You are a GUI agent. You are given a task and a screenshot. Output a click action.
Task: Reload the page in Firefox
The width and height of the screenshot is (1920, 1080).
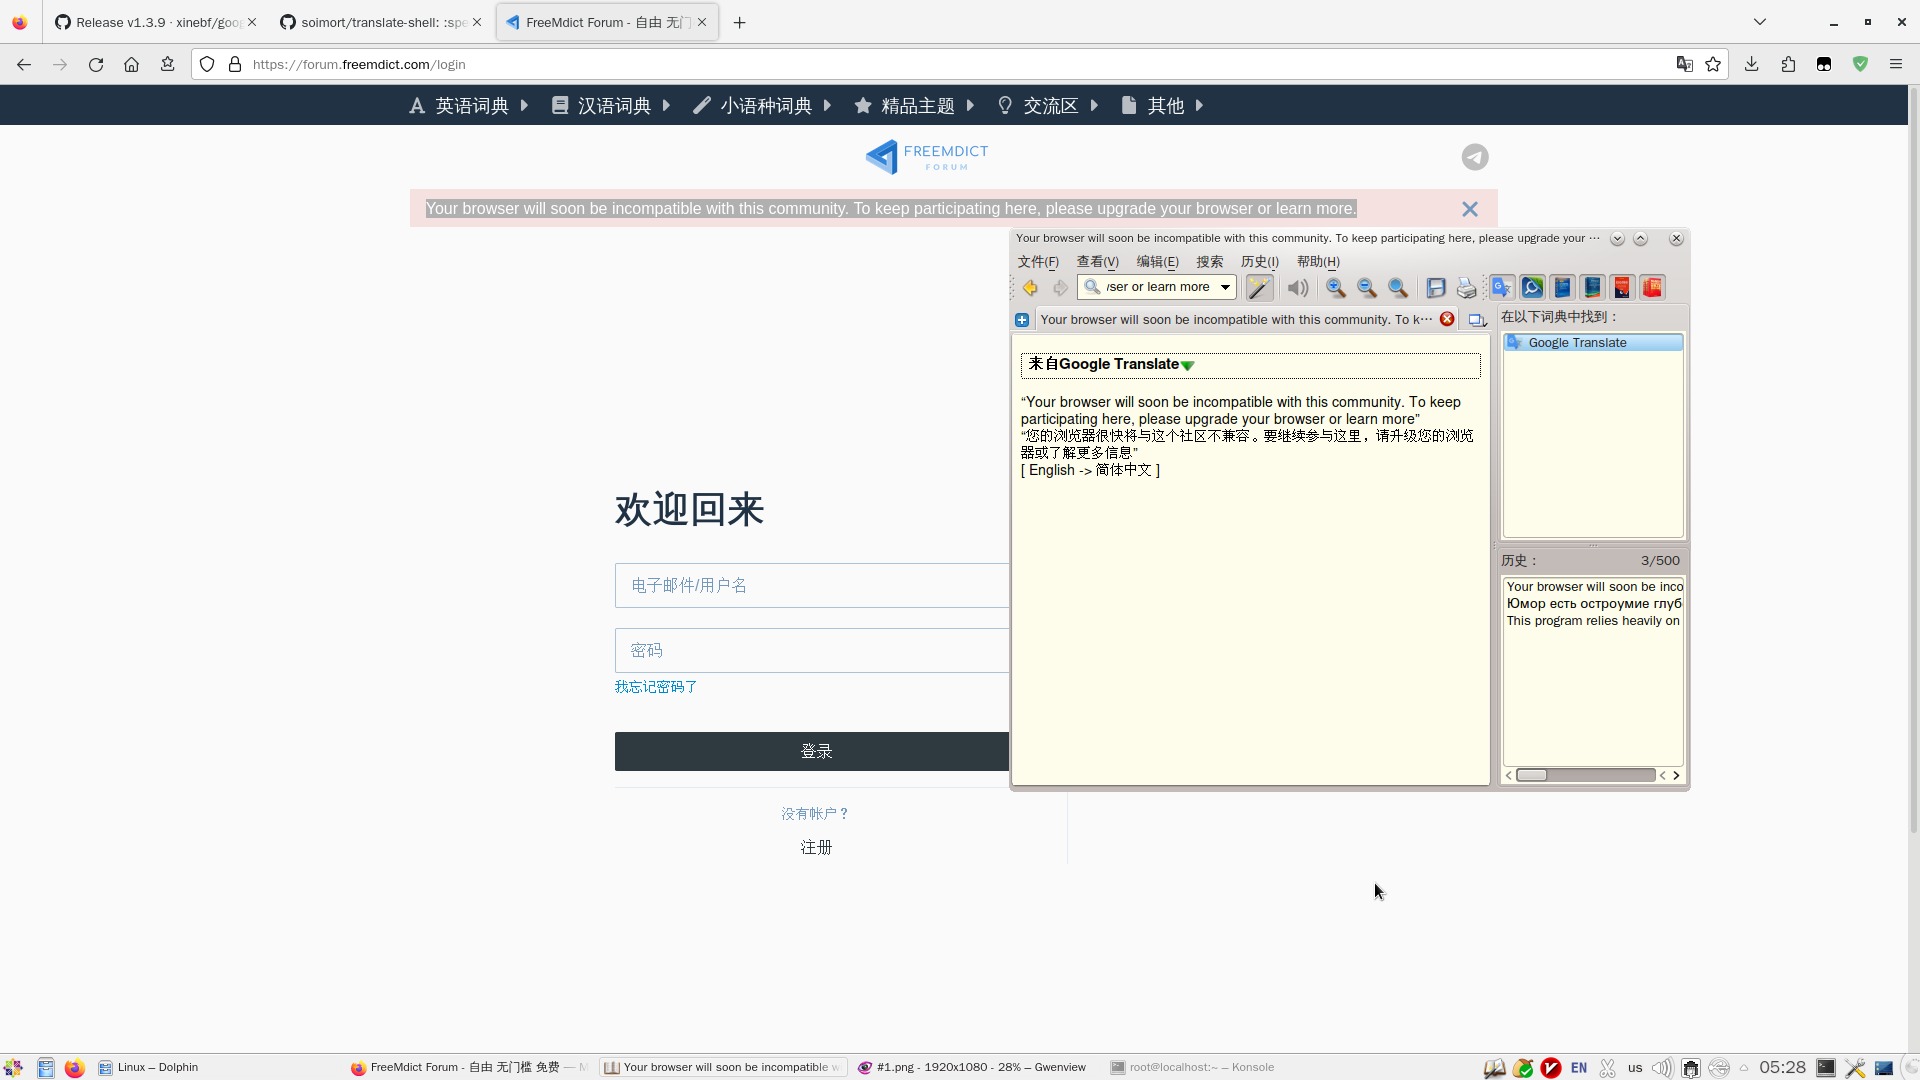point(96,64)
